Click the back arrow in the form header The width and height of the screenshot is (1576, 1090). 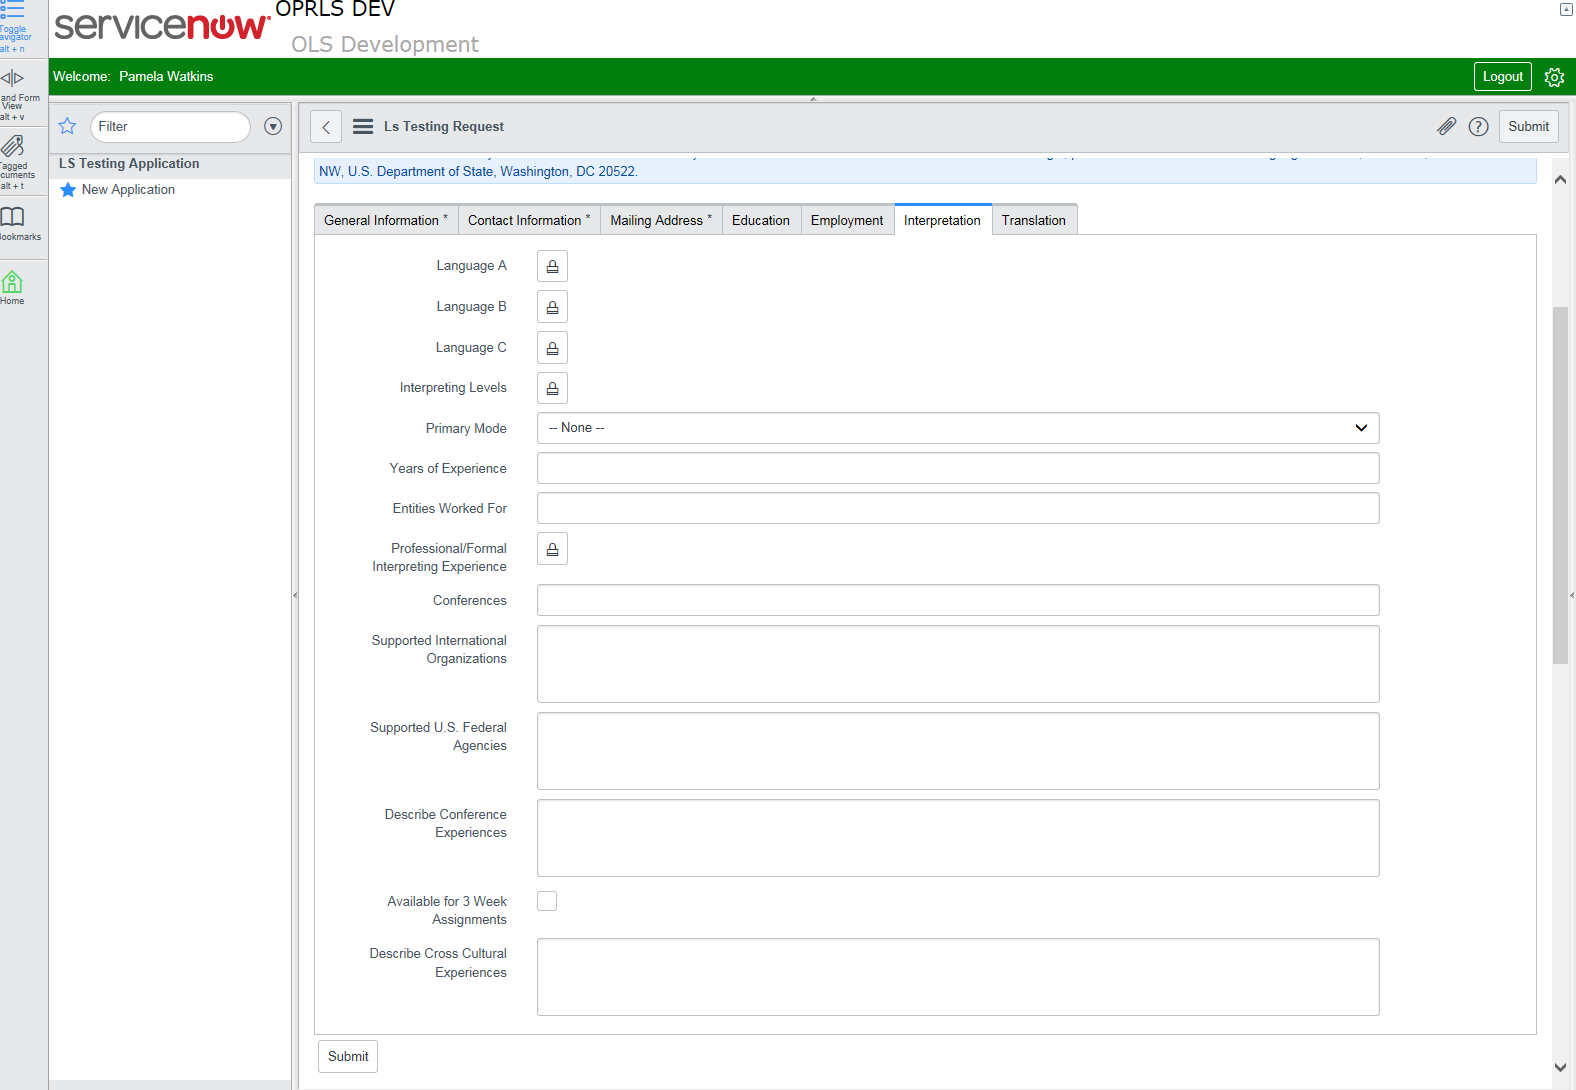(326, 127)
